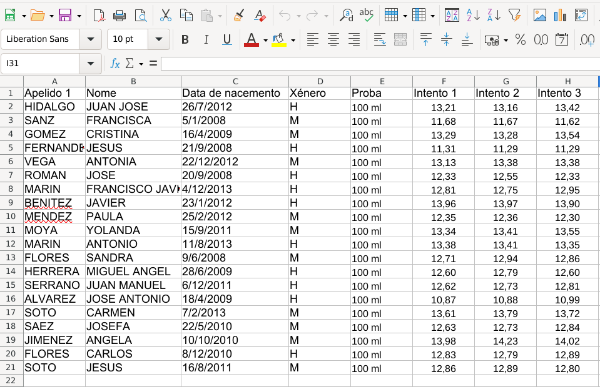Expand the font name dropdown
The height and width of the screenshot is (387, 600).
[x=90, y=39]
